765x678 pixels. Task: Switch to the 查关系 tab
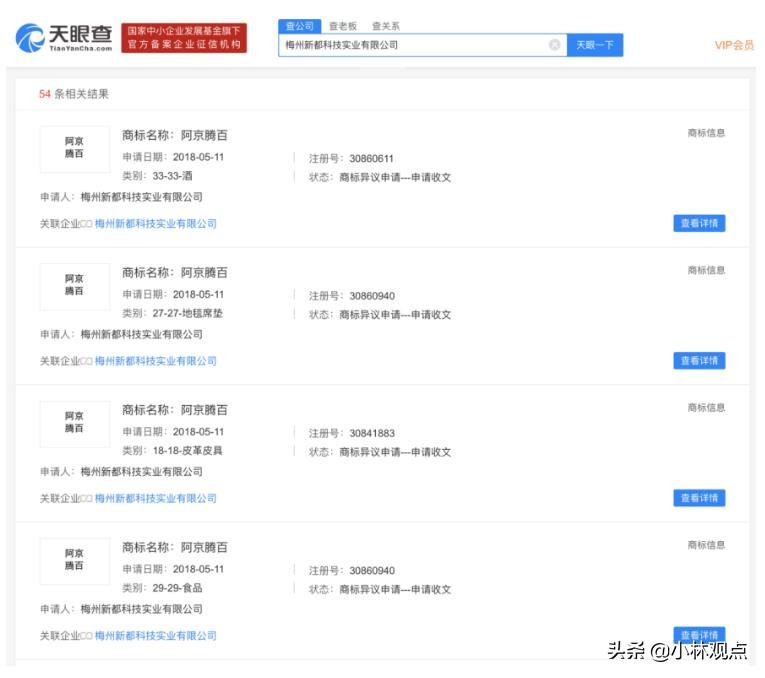pyautogui.click(x=386, y=26)
